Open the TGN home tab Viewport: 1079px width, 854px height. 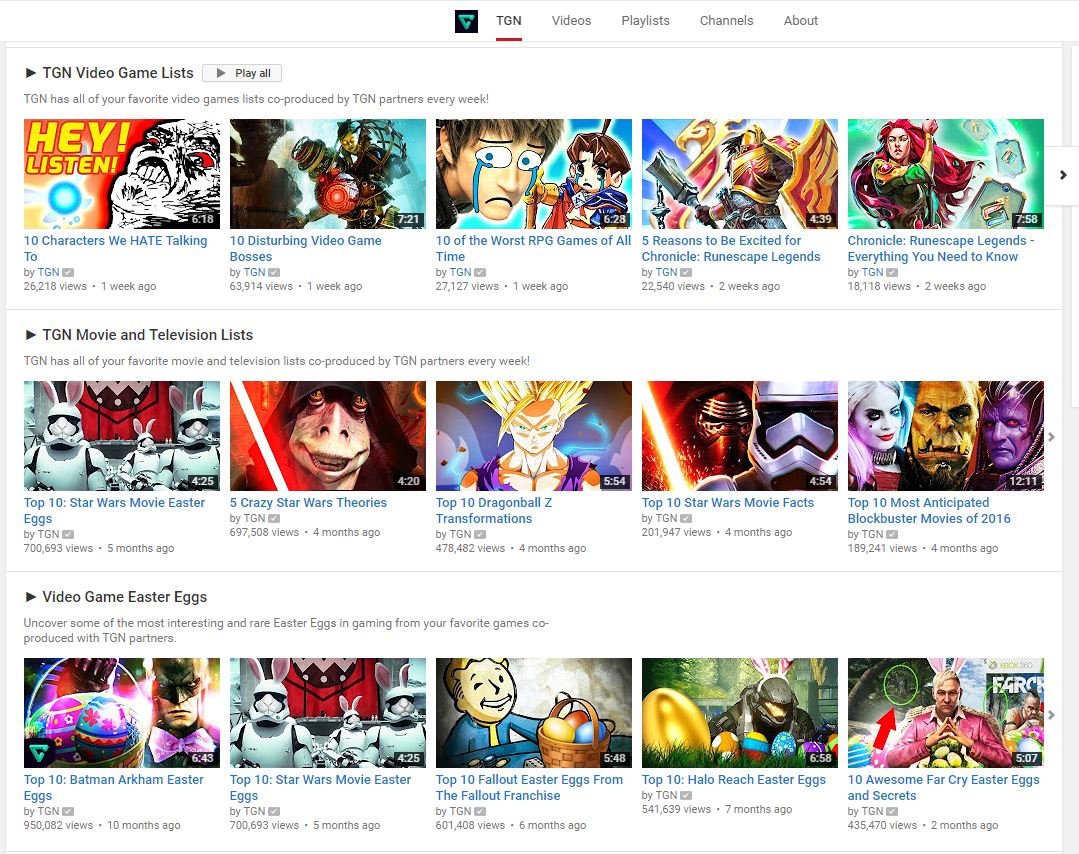(509, 21)
